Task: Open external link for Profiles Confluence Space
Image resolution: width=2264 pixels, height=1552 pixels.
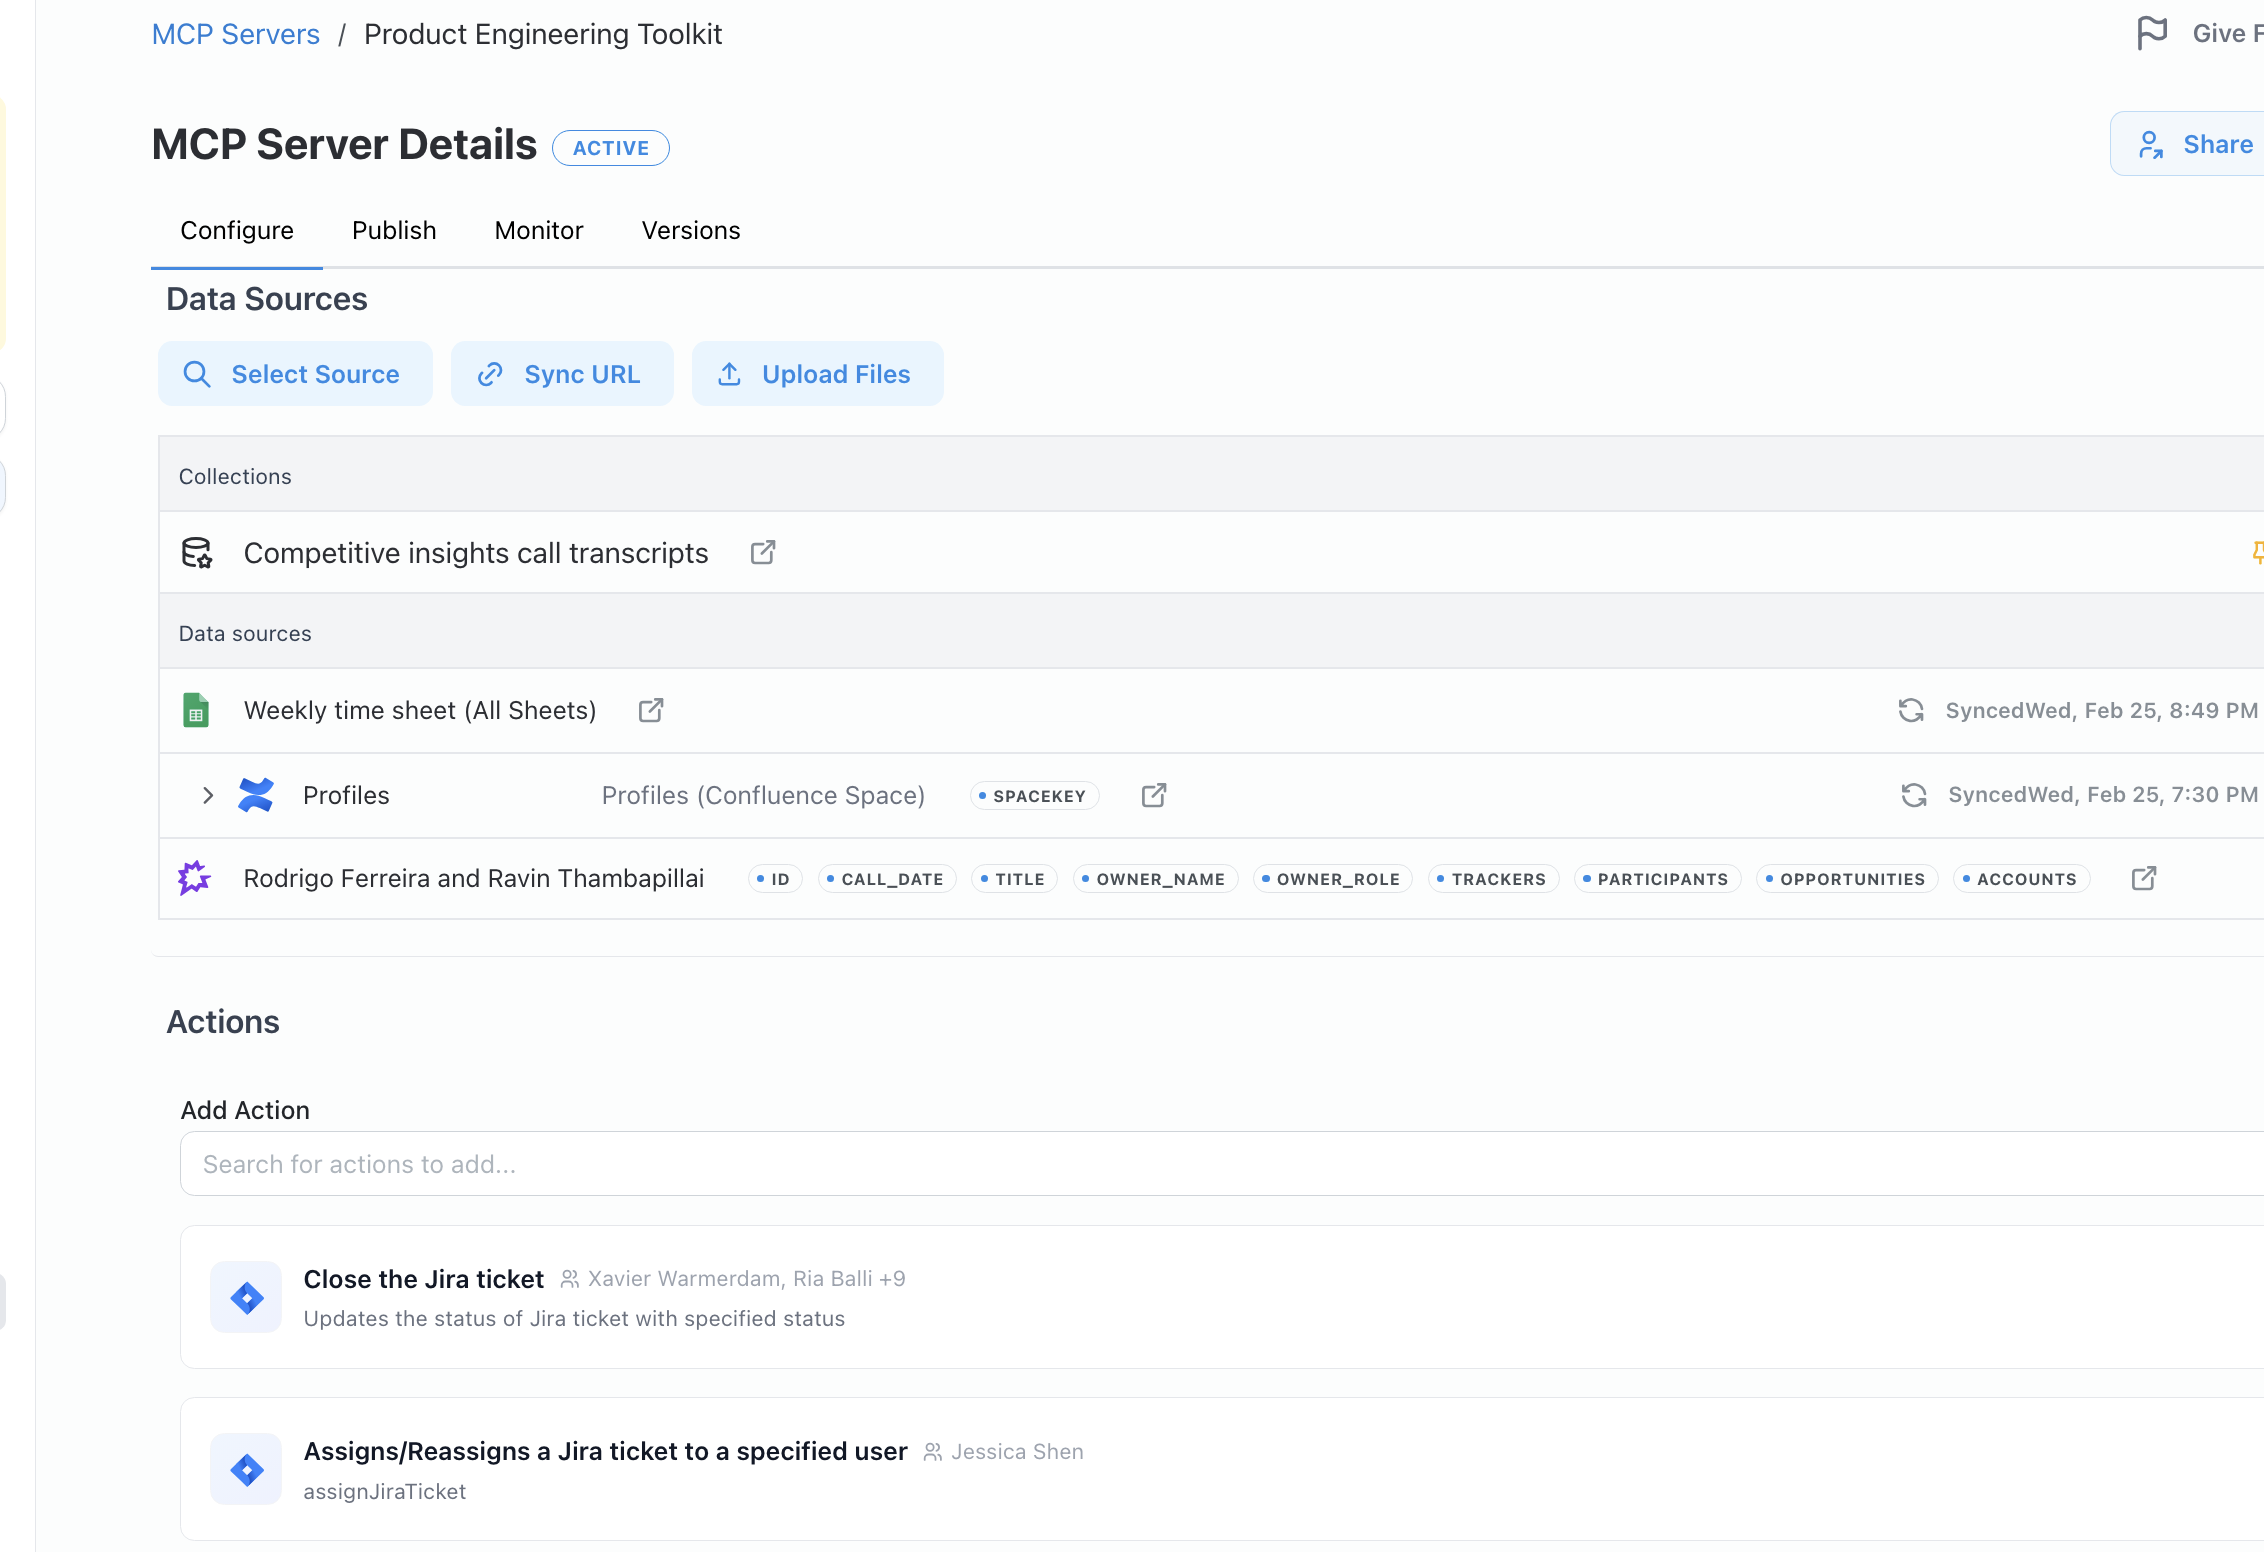Action: pos(1154,795)
